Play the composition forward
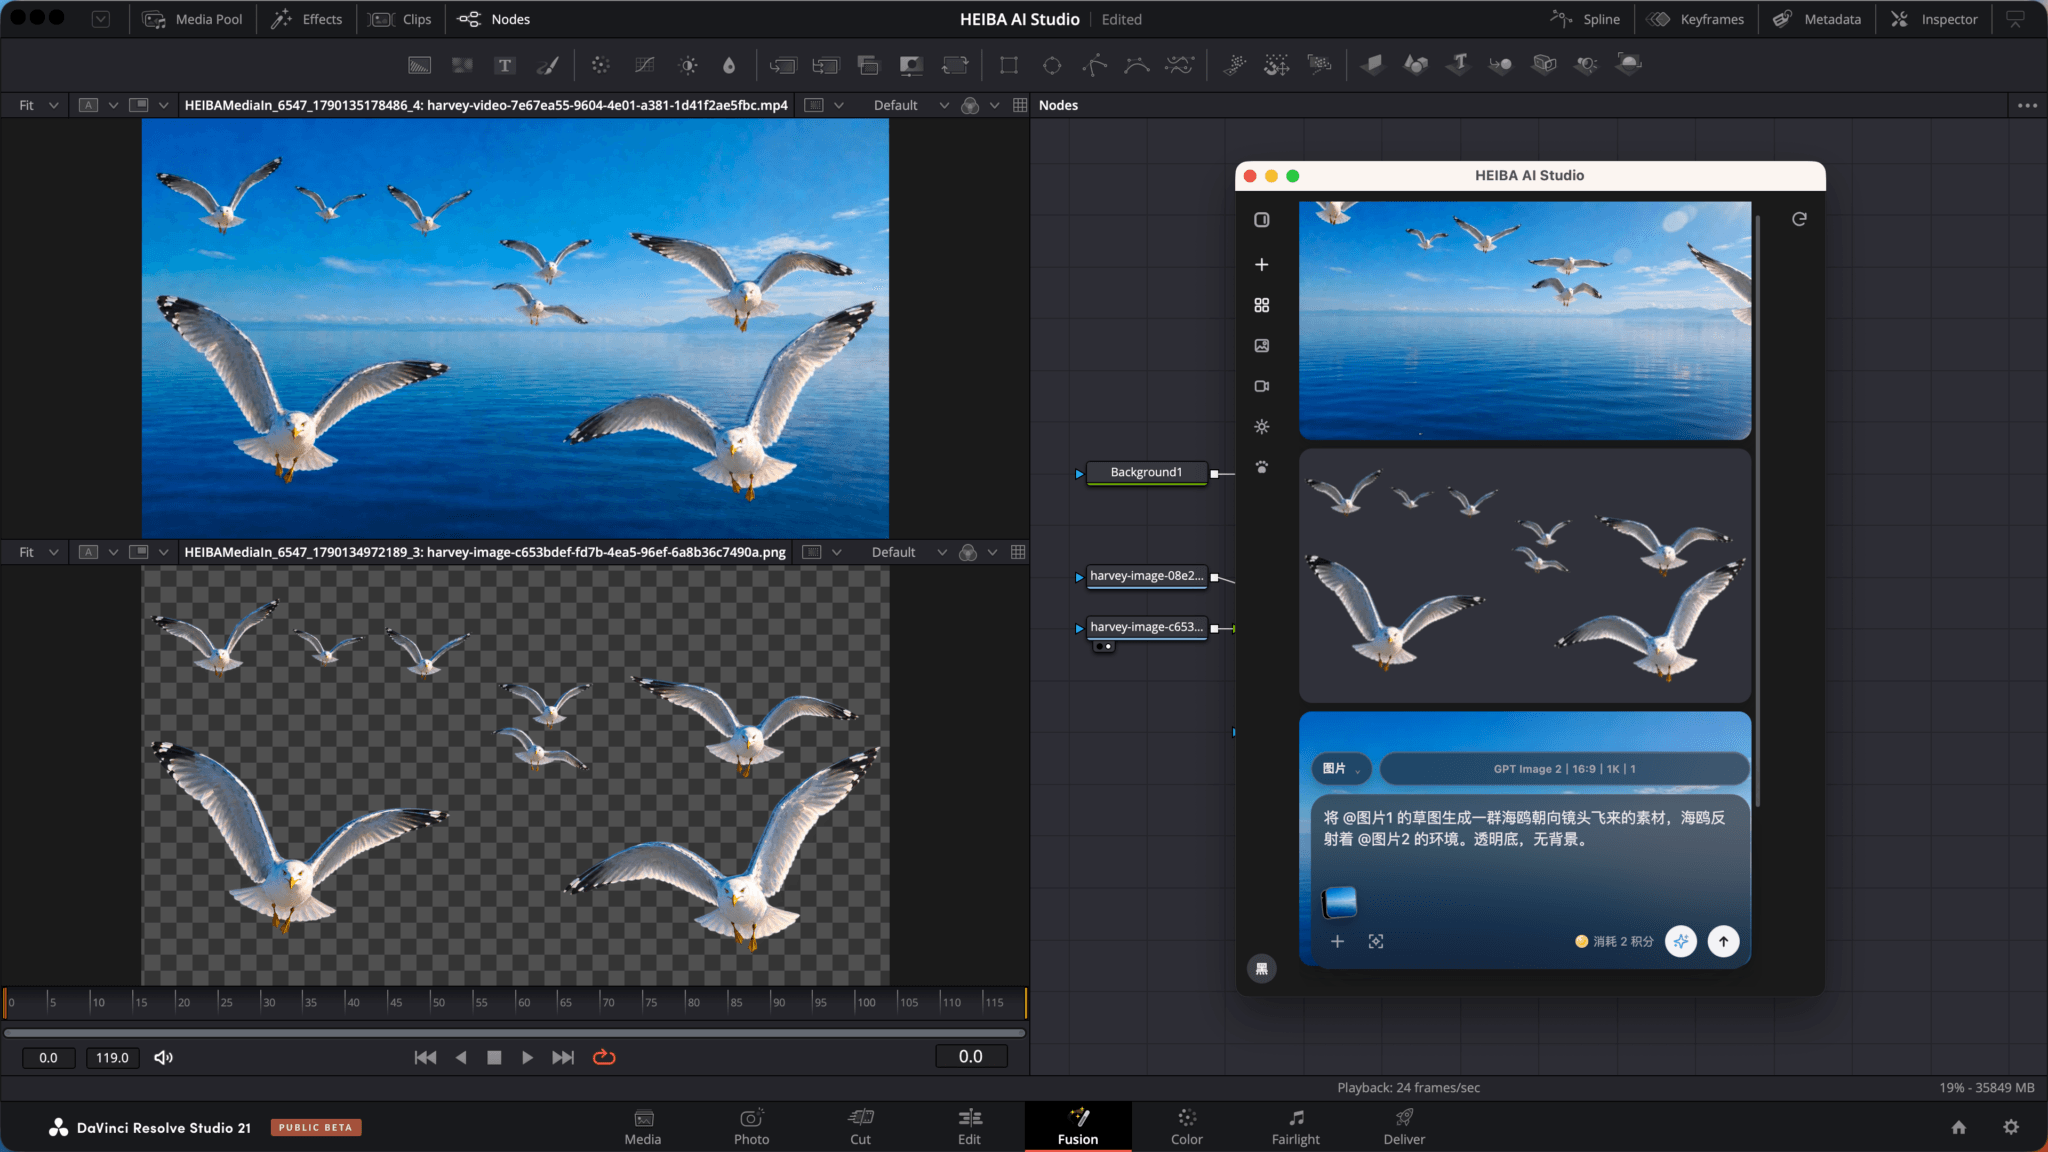Screen dimensions: 2048x1152 click(527, 1057)
